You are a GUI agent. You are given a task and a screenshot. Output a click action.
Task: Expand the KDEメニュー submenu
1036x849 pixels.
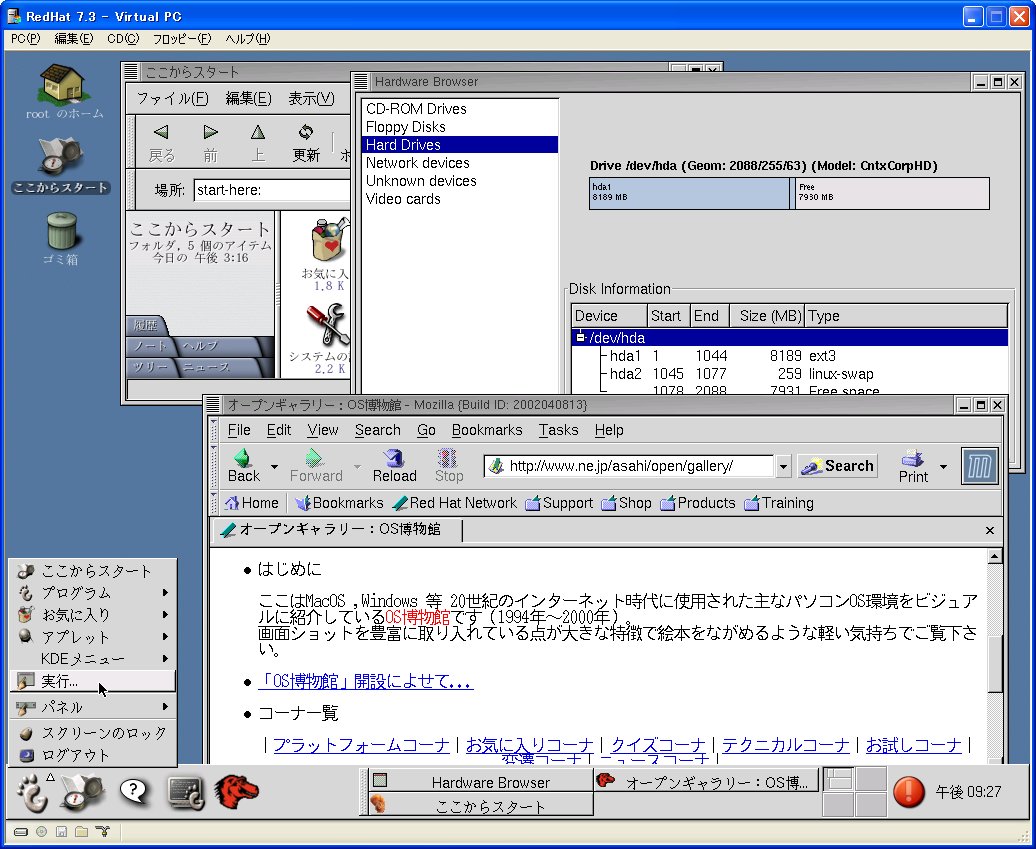92,659
